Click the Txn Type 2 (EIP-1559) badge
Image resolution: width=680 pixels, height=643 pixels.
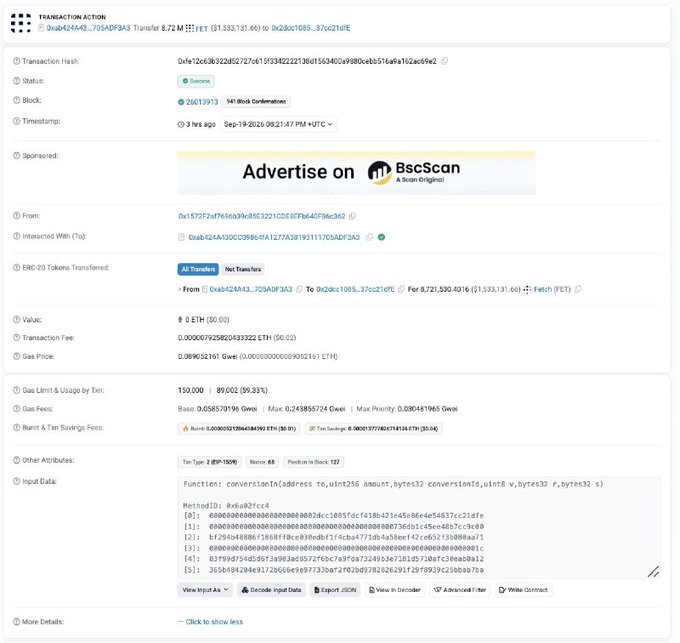click(x=209, y=462)
